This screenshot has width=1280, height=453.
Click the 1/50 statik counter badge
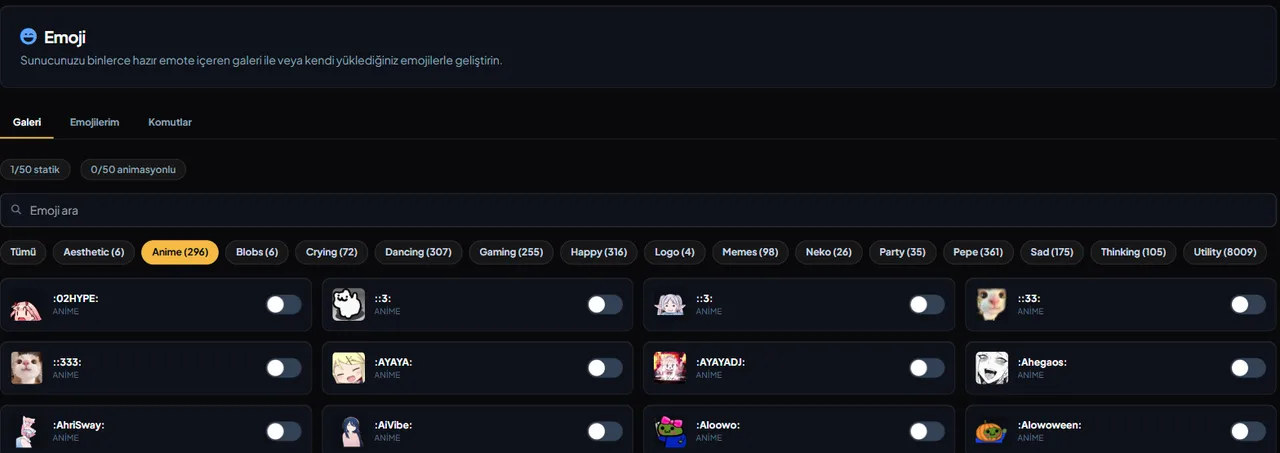[x=35, y=170]
